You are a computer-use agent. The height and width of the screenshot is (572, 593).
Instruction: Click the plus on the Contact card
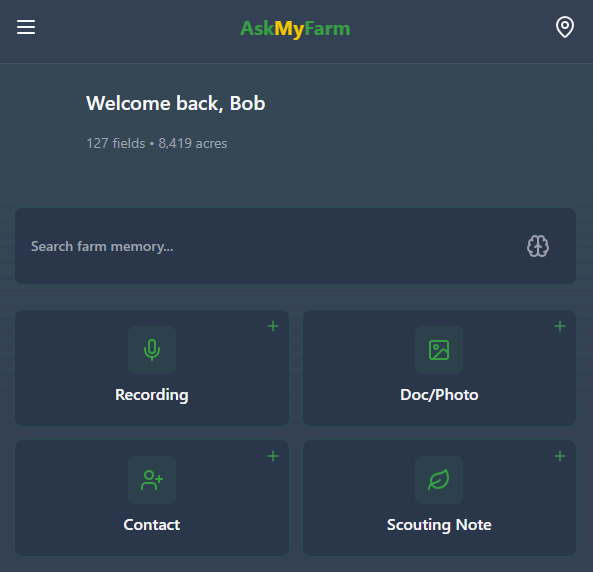point(273,456)
